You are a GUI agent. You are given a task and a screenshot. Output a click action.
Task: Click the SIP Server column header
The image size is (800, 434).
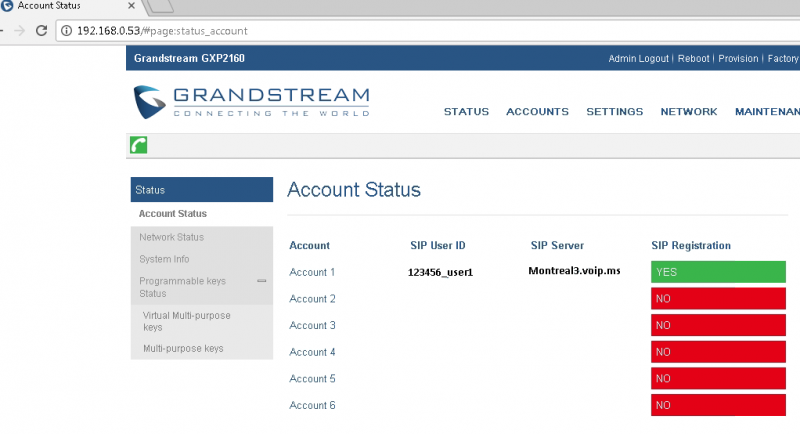(557, 245)
